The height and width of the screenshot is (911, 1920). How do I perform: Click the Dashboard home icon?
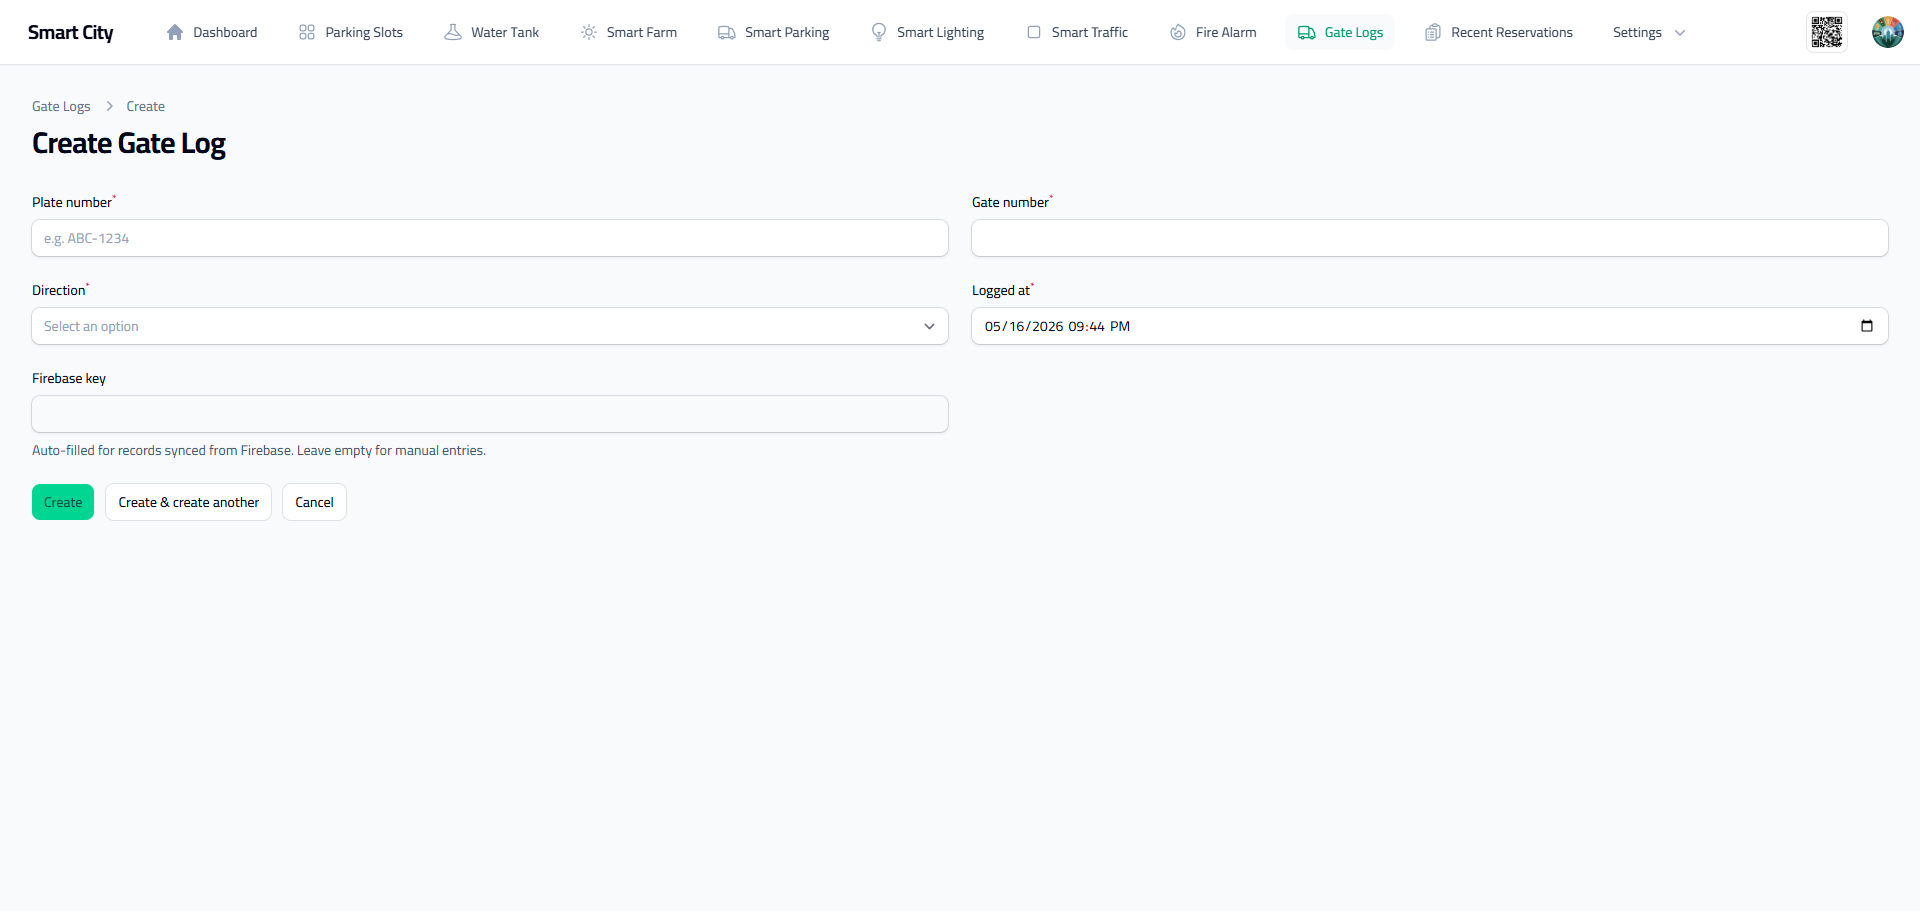pos(175,32)
